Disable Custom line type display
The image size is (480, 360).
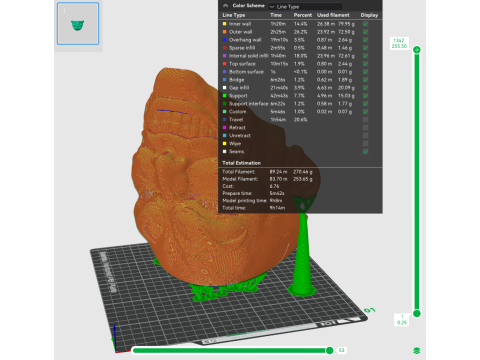[366, 112]
